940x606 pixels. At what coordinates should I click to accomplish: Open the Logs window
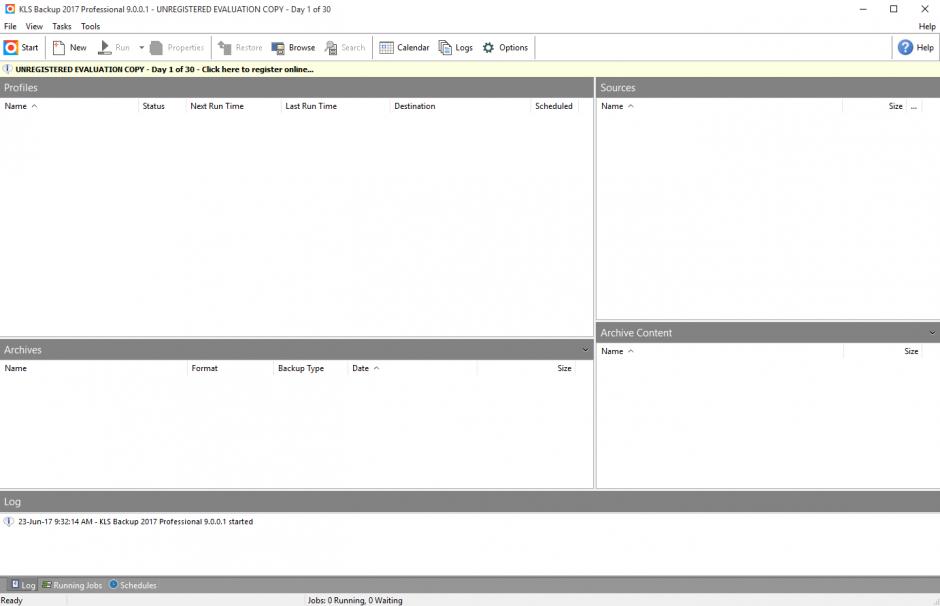coord(456,47)
